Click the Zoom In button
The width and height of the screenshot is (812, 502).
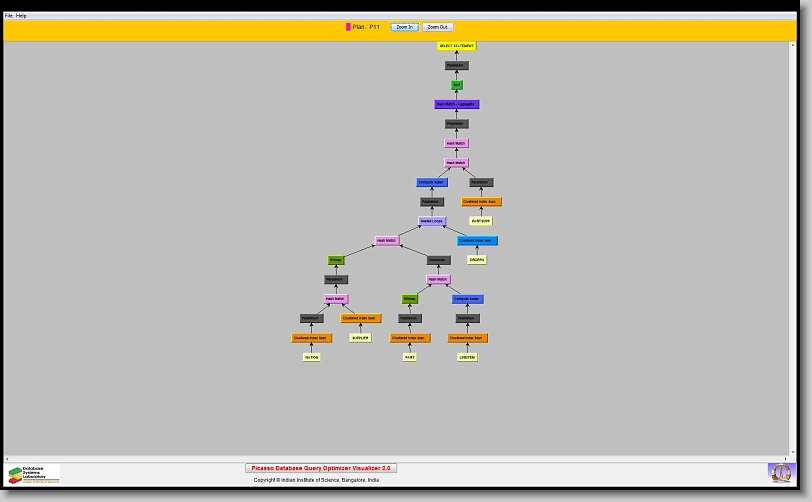point(404,27)
